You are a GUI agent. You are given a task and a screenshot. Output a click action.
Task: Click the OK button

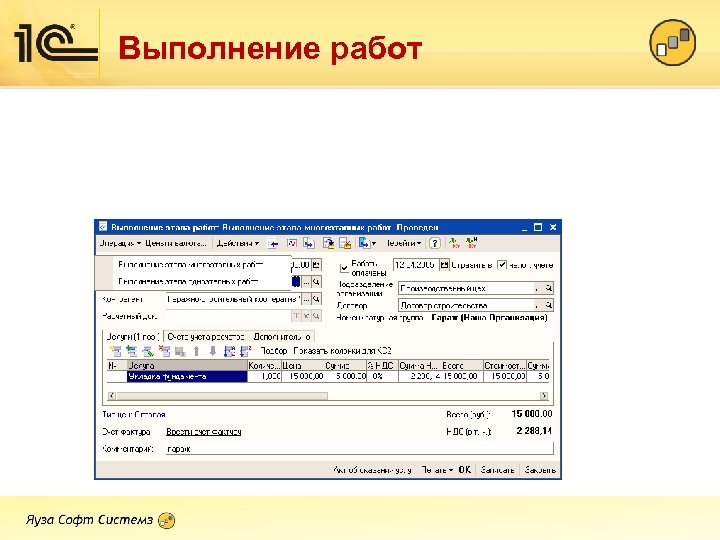[x=465, y=470]
